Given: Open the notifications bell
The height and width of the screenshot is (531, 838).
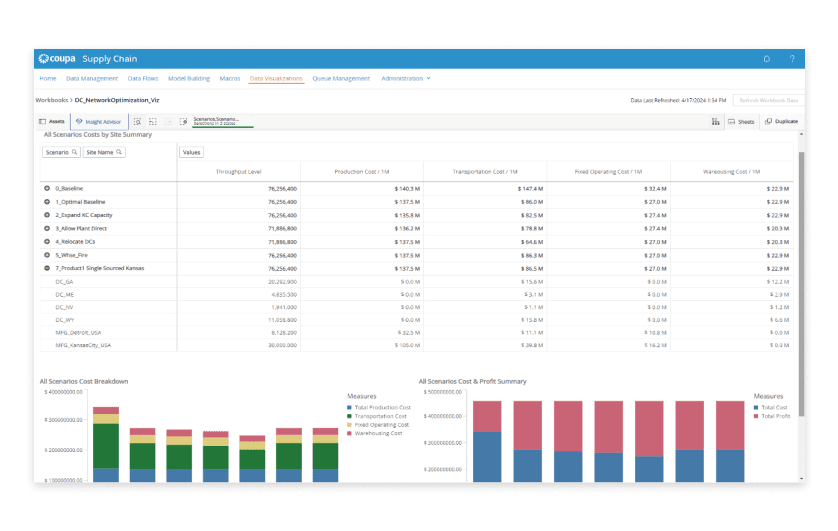Looking at the screenshot, I should (766, 59).
